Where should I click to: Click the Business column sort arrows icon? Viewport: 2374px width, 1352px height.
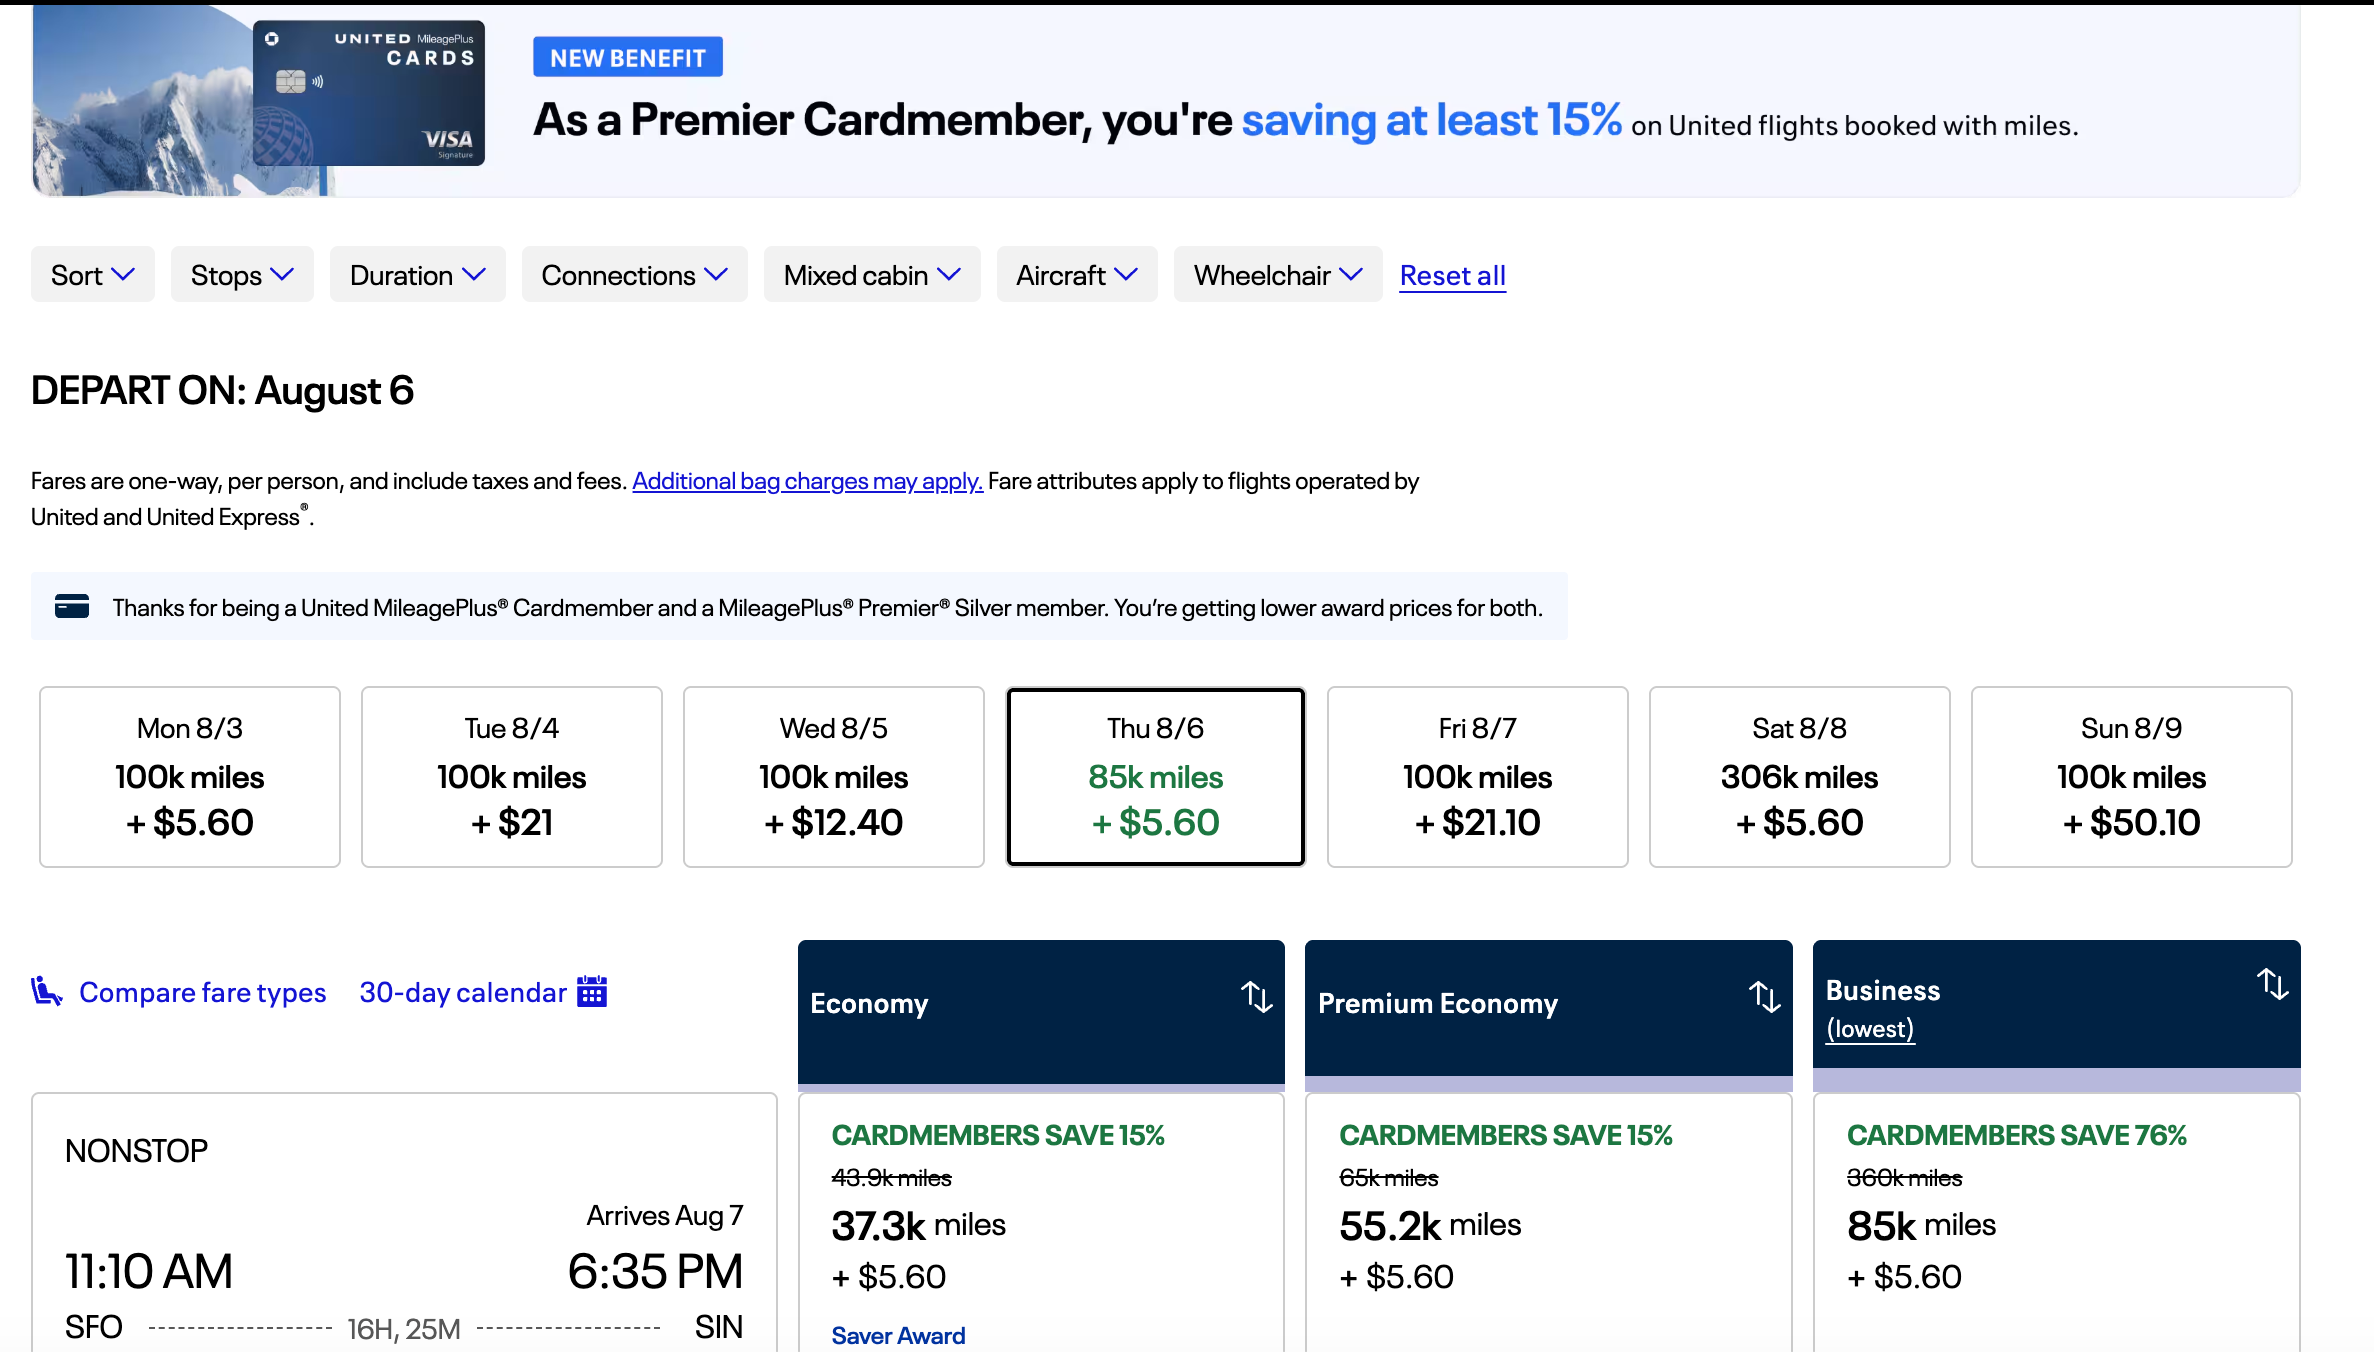click(x=2272, y=984)
